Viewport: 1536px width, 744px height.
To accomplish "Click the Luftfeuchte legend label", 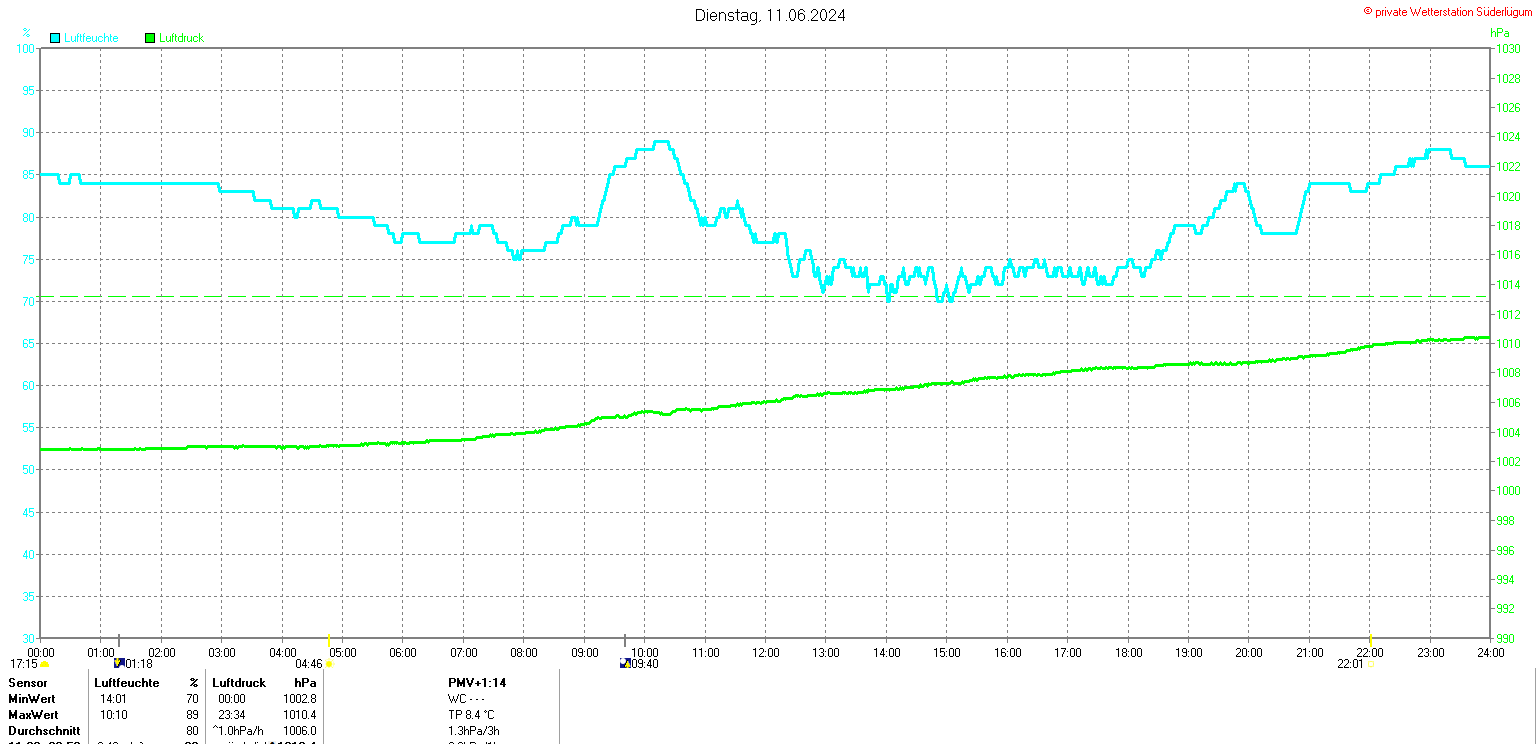I will 91,38.
